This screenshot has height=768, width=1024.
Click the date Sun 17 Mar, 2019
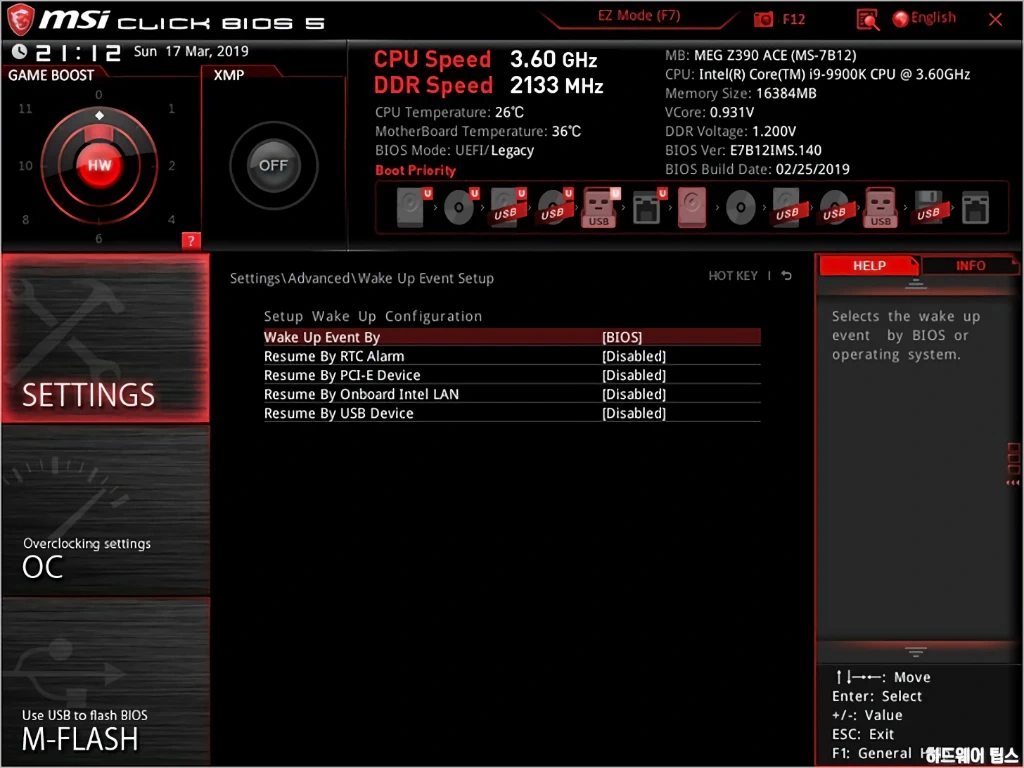pos(191,51)
